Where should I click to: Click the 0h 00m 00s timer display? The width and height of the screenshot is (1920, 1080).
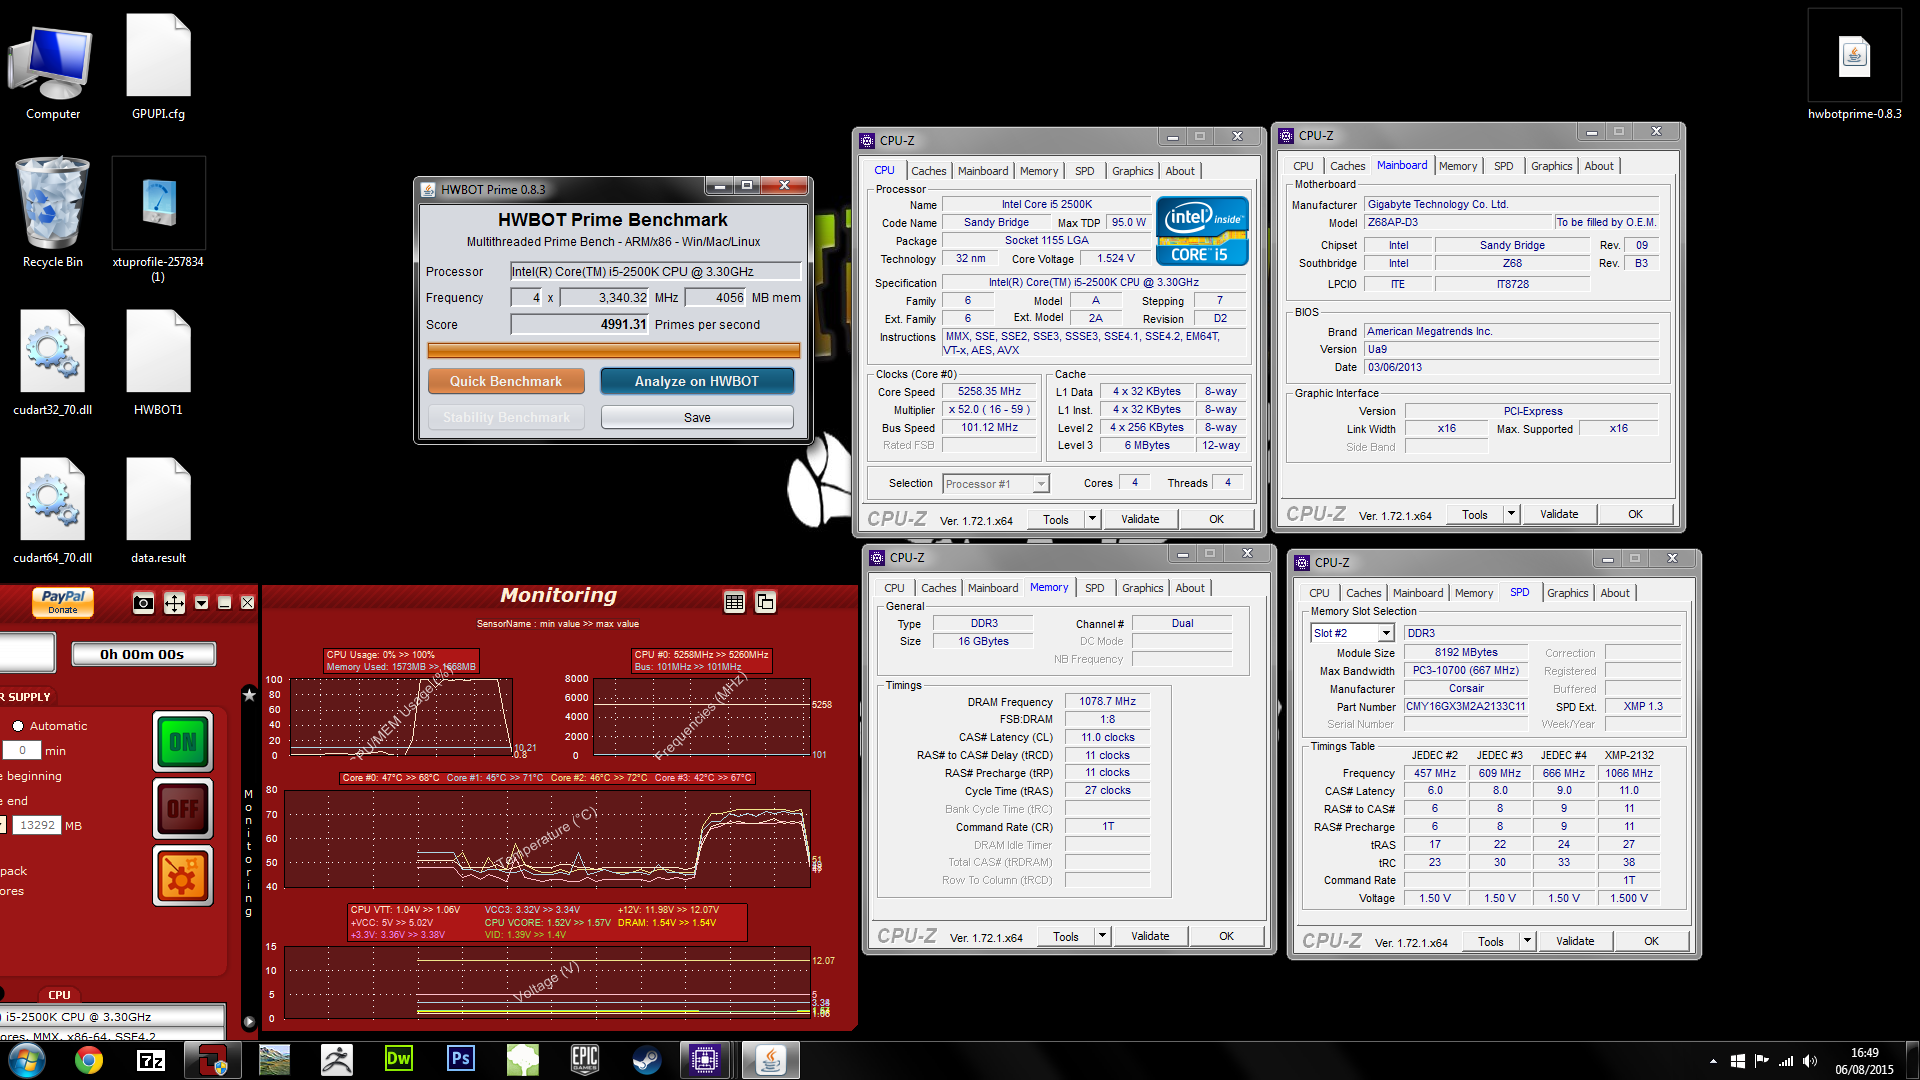tap(142, 654)
